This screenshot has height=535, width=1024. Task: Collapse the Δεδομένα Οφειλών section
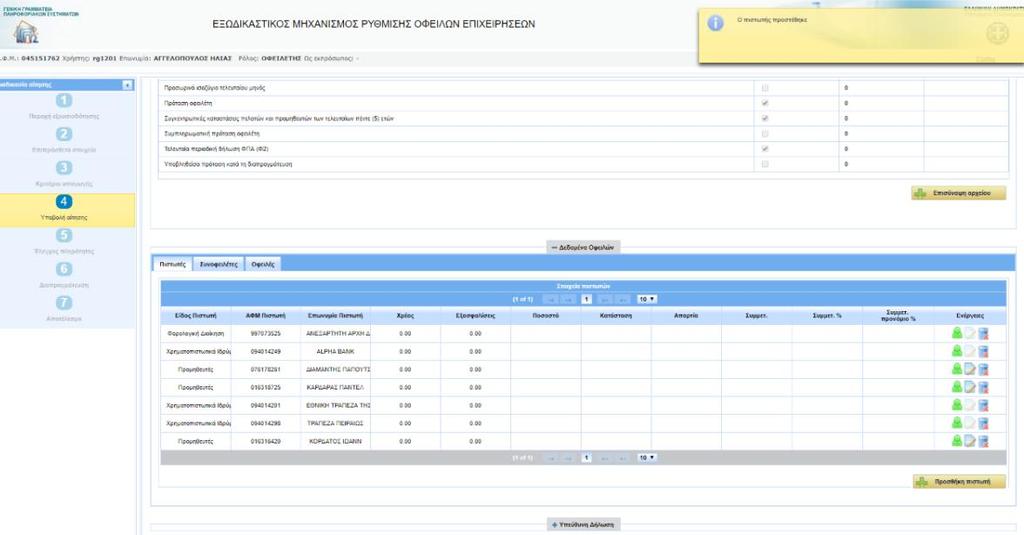coord(583,248)
